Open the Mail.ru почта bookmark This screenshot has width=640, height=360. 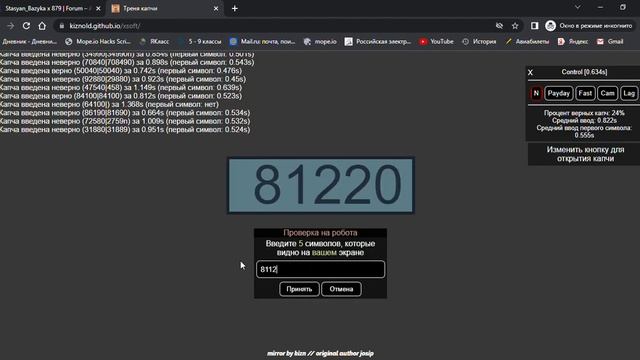pyautogui.click(x=262, y=42)
